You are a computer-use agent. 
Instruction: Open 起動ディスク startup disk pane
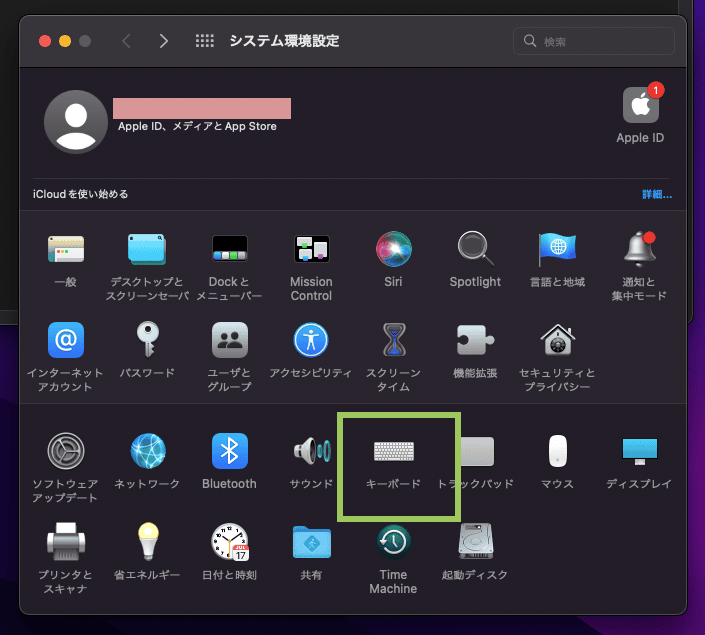476,541
